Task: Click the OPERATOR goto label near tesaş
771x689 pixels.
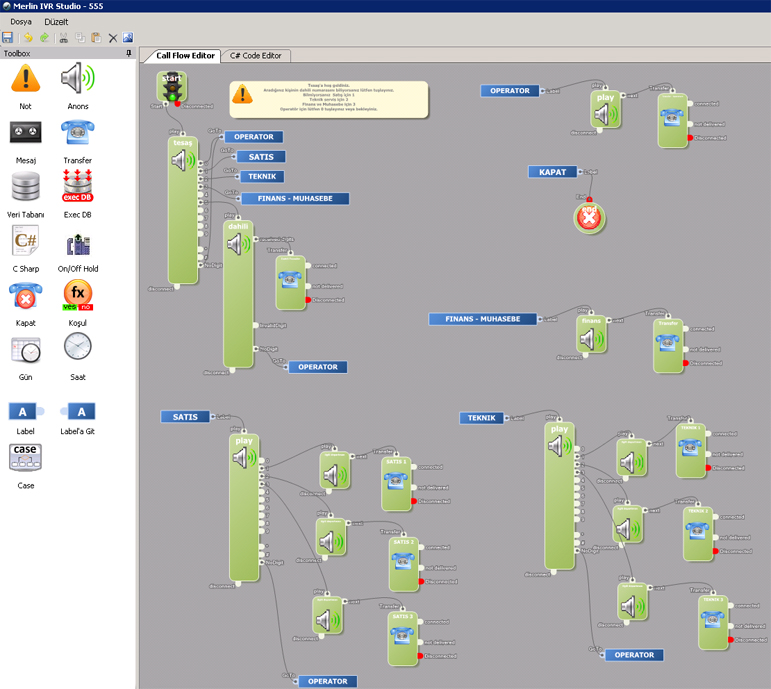Action: tap(254, 137)
